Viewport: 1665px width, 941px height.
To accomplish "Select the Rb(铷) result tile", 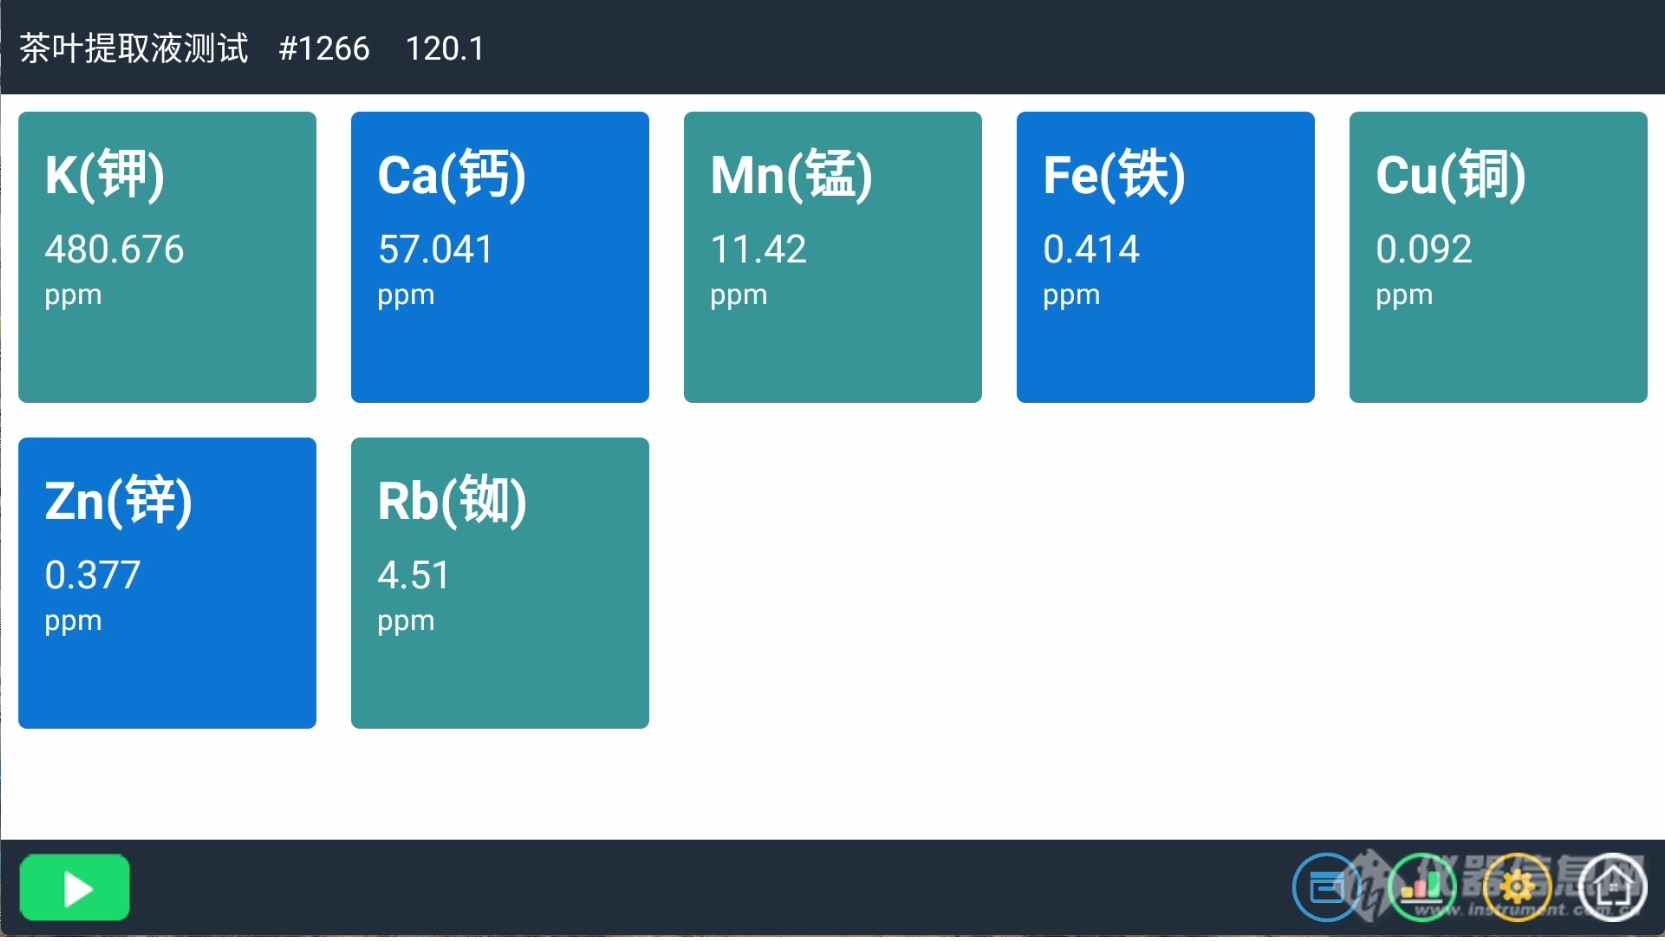I will click(x=500, y=583).
